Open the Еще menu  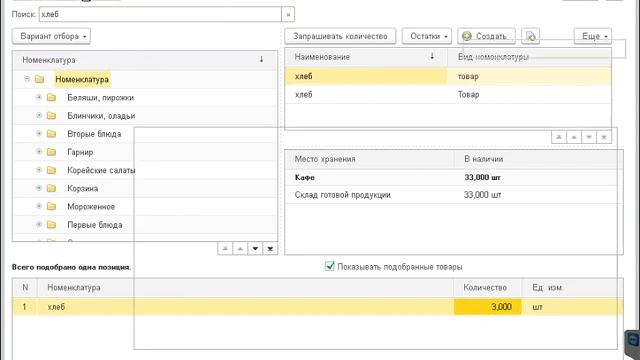tap(593, 36)
